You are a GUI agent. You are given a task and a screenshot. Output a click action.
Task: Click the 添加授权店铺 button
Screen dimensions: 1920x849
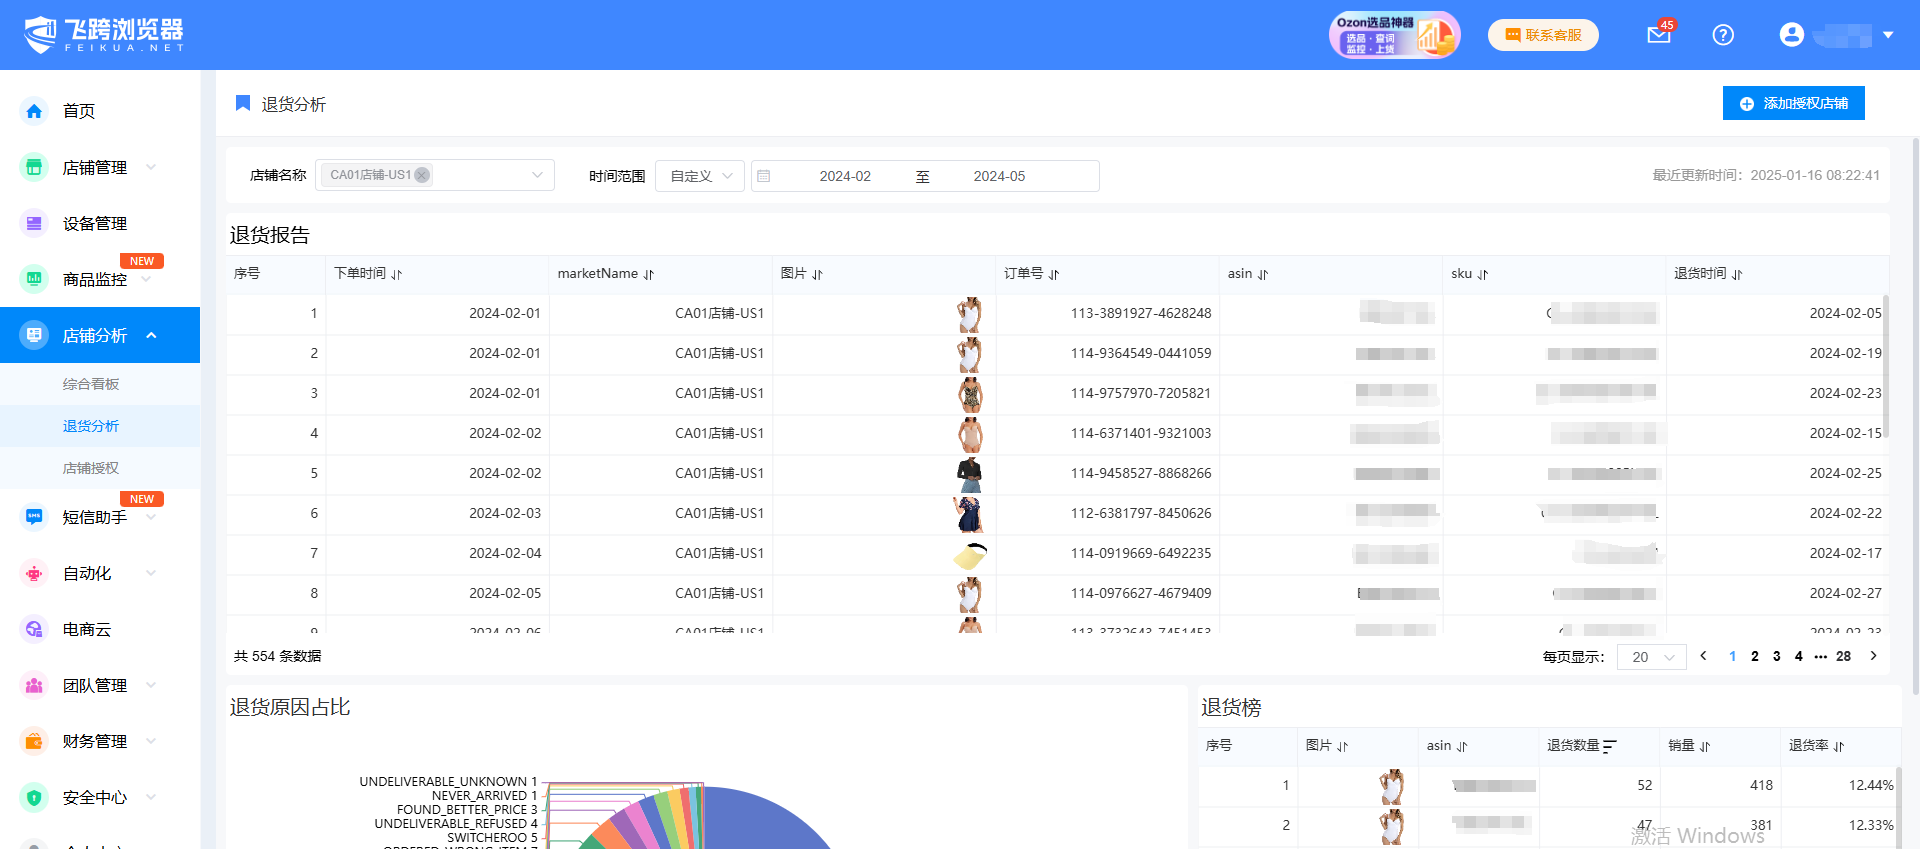click(1793, 103)
